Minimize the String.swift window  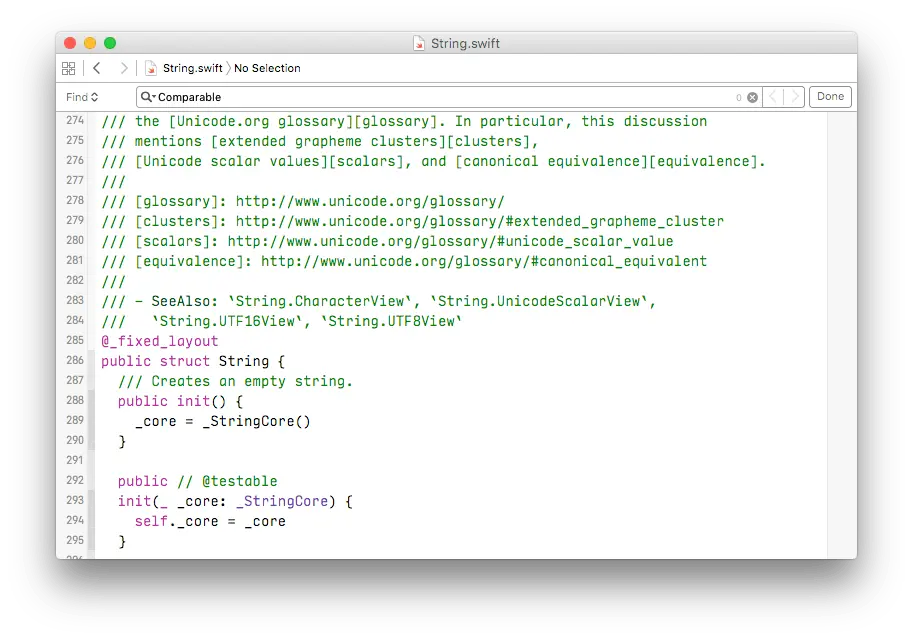90,43
